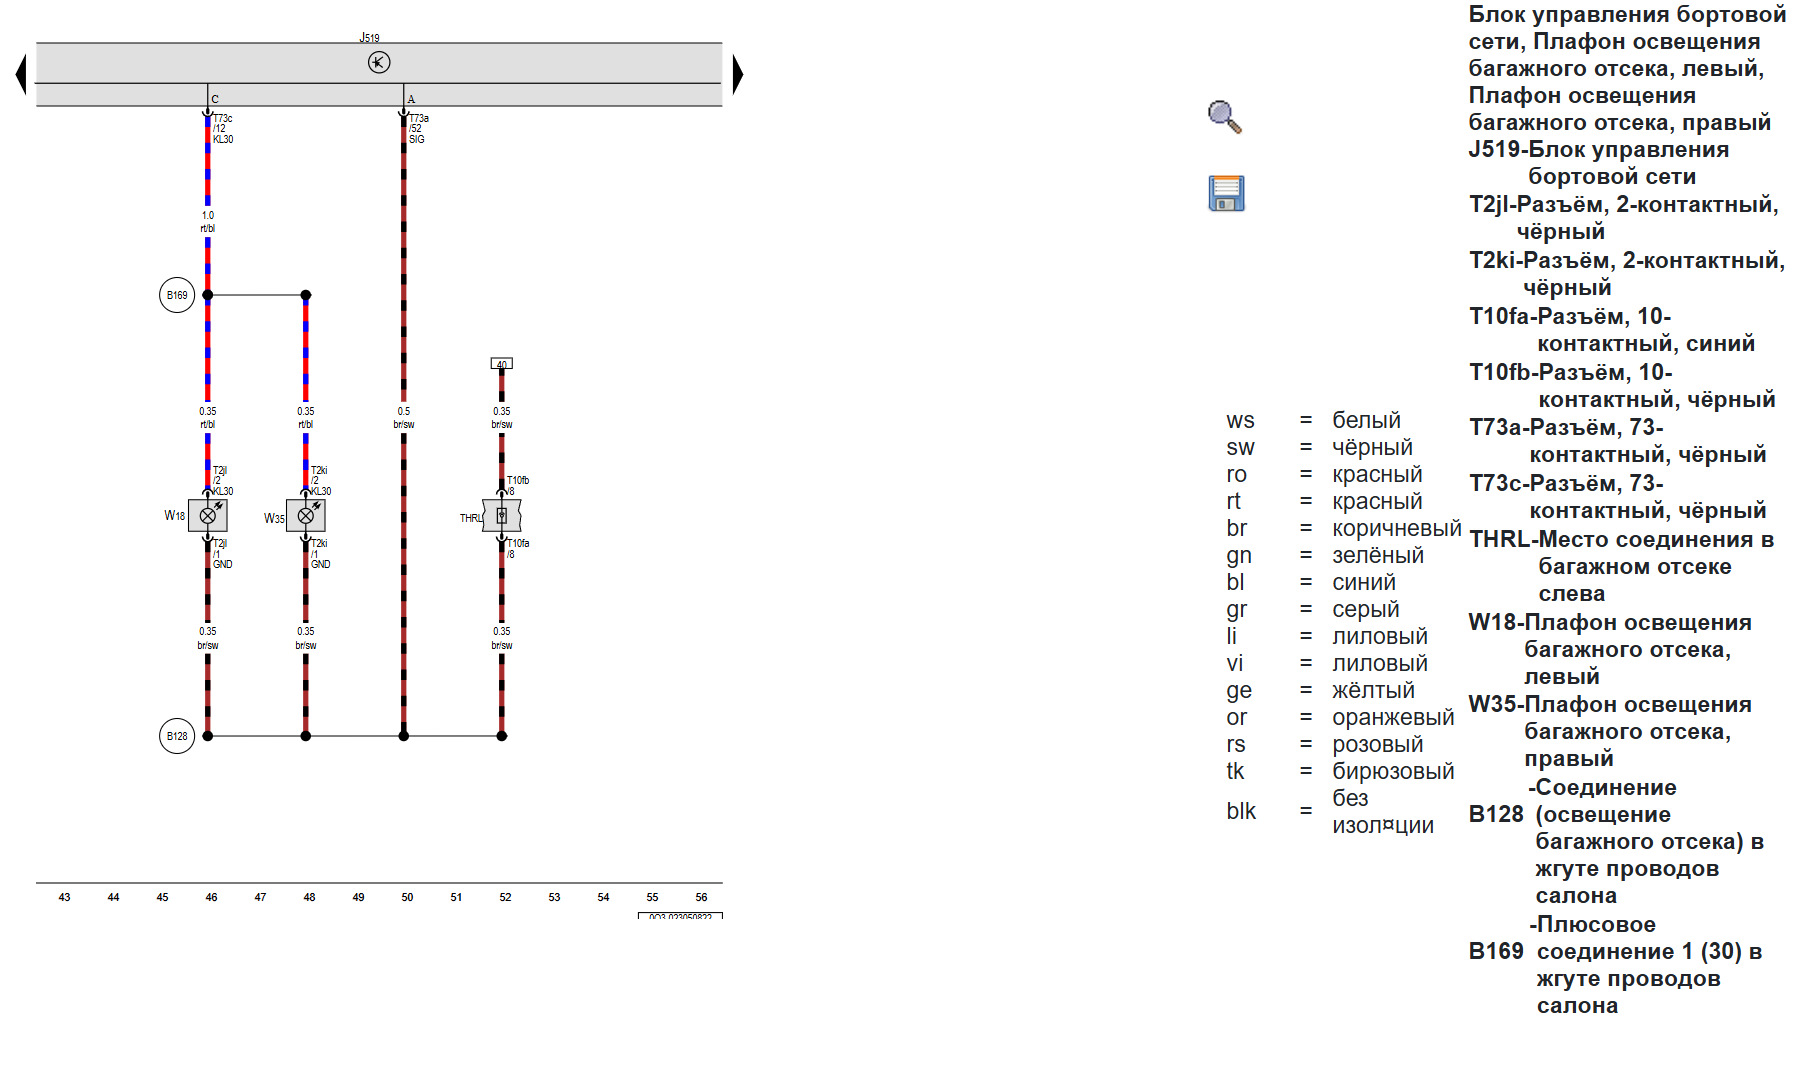Click the 'W35-Плафон освещения' legend entry
This screenshot has width=1795, height=1065.
pos(1610,731)
